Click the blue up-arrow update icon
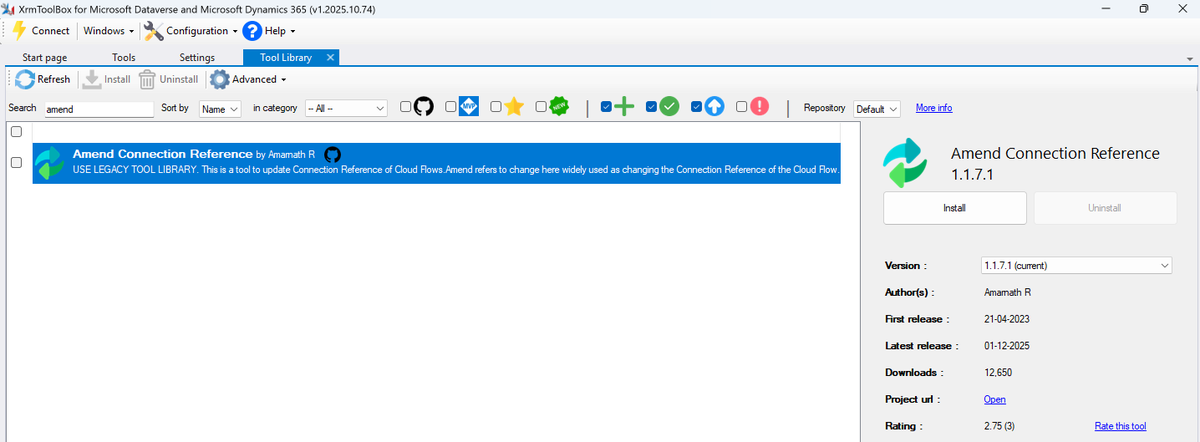The image size is (1200, 442). point(714,107)
